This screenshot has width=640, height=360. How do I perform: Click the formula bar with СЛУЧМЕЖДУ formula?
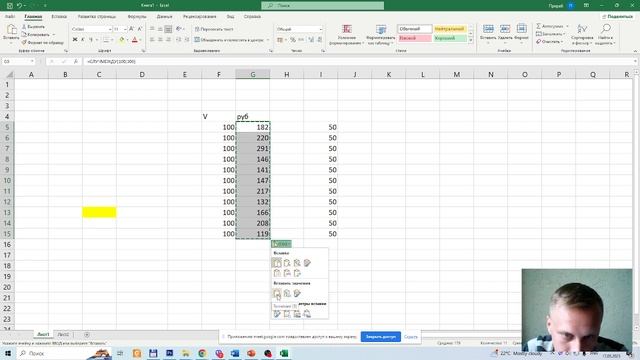pyautogui.click(x=359, y=61)
